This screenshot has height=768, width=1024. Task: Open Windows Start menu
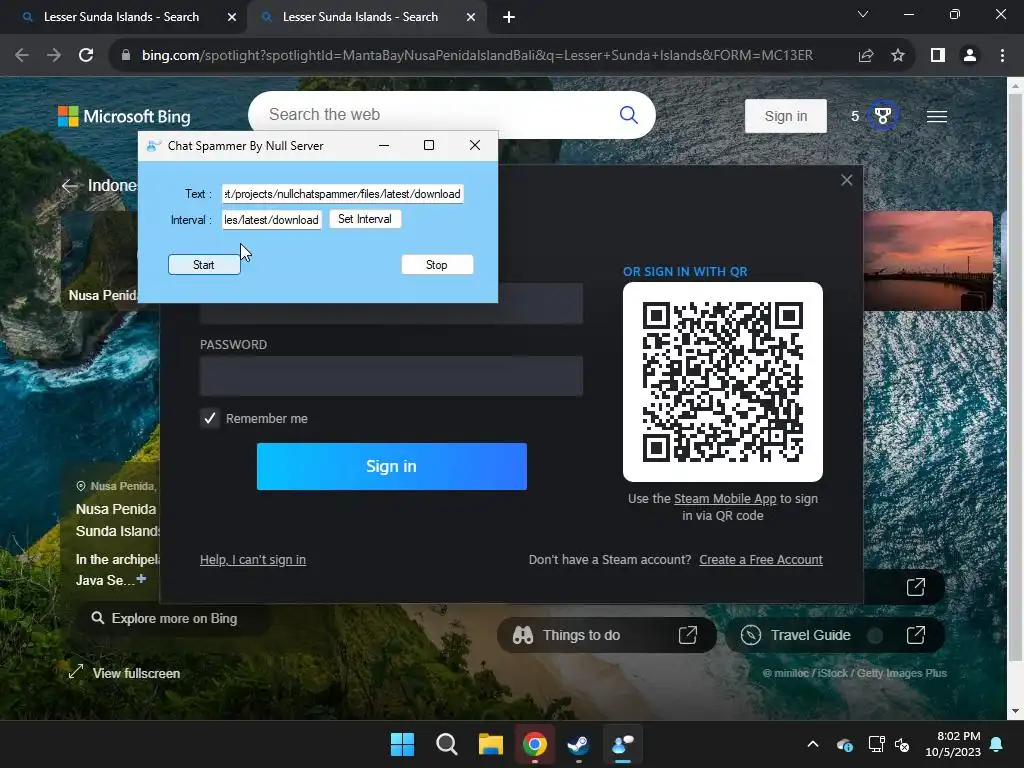402,744
